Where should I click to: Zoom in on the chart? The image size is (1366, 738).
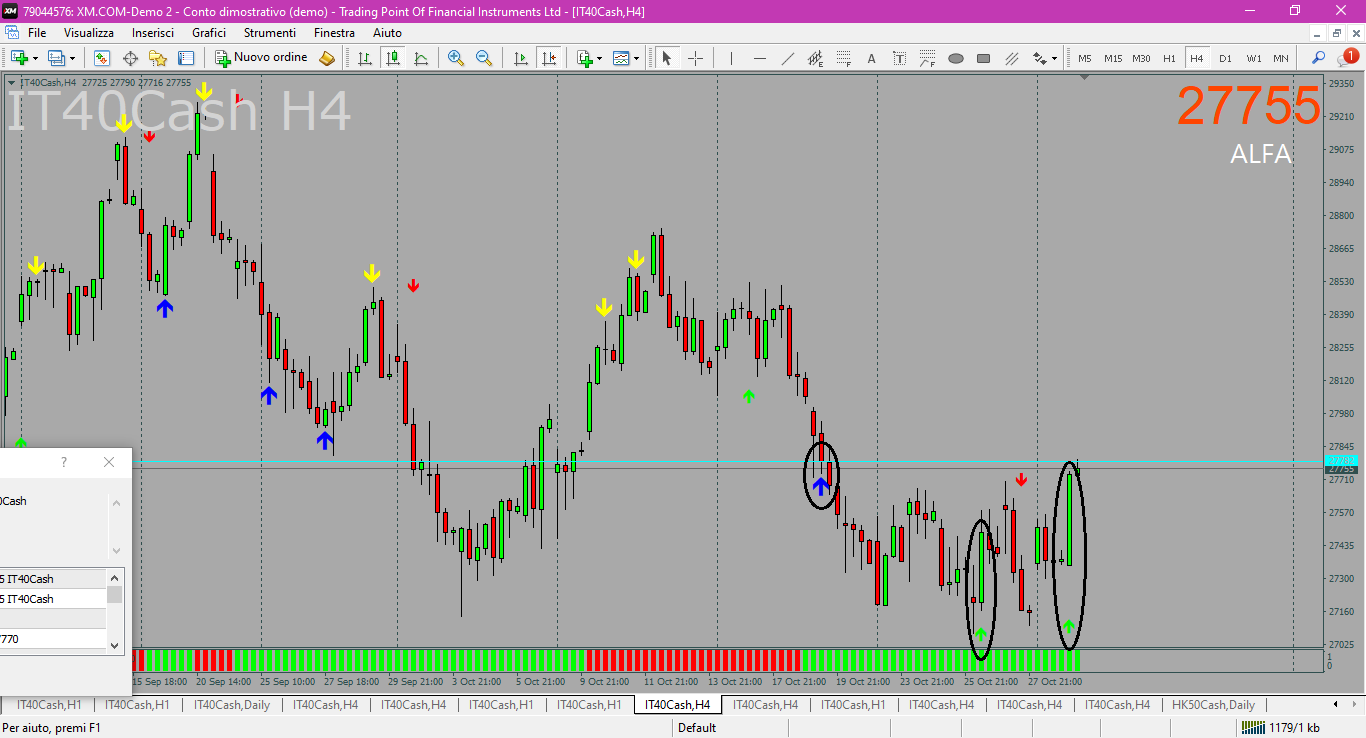456,58
